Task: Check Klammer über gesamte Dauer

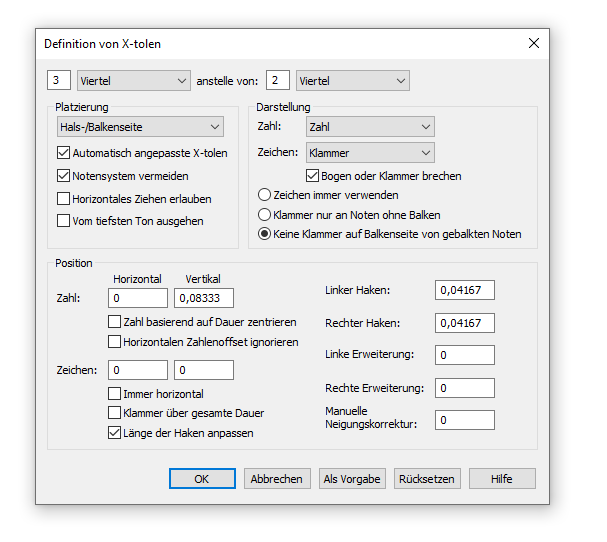Action: [x=114, y=413]
